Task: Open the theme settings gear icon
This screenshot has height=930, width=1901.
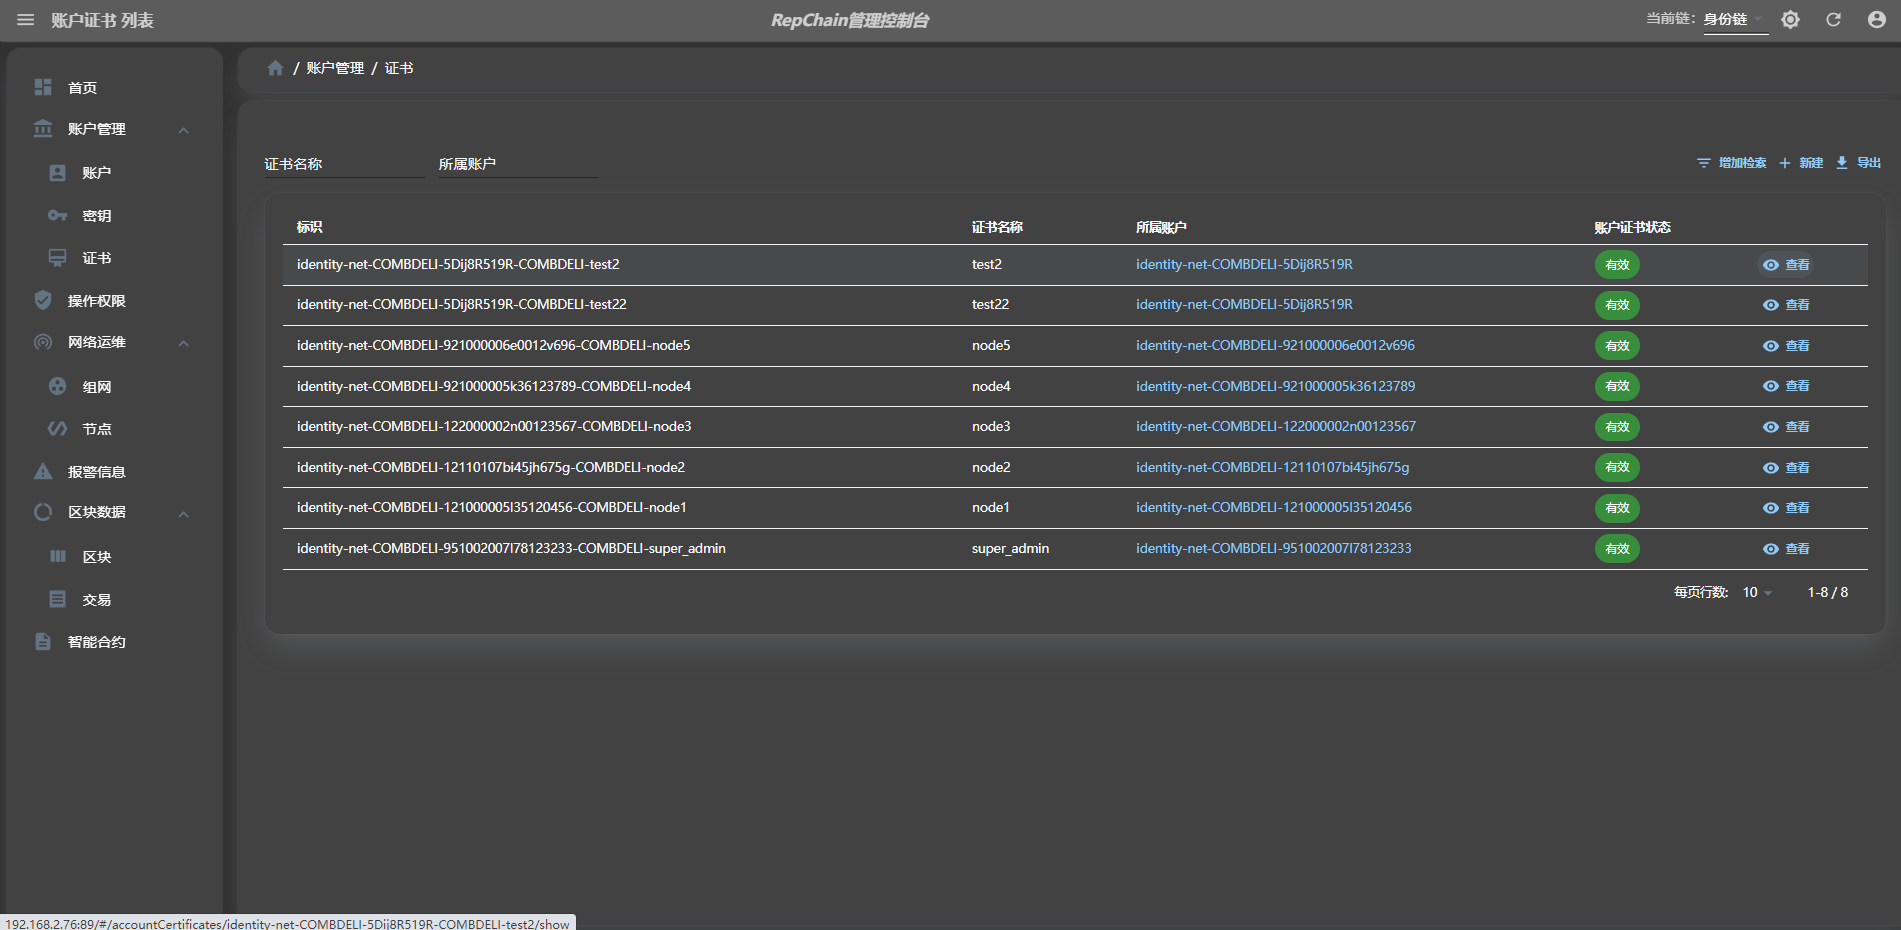Action: tap(1790, 20)
